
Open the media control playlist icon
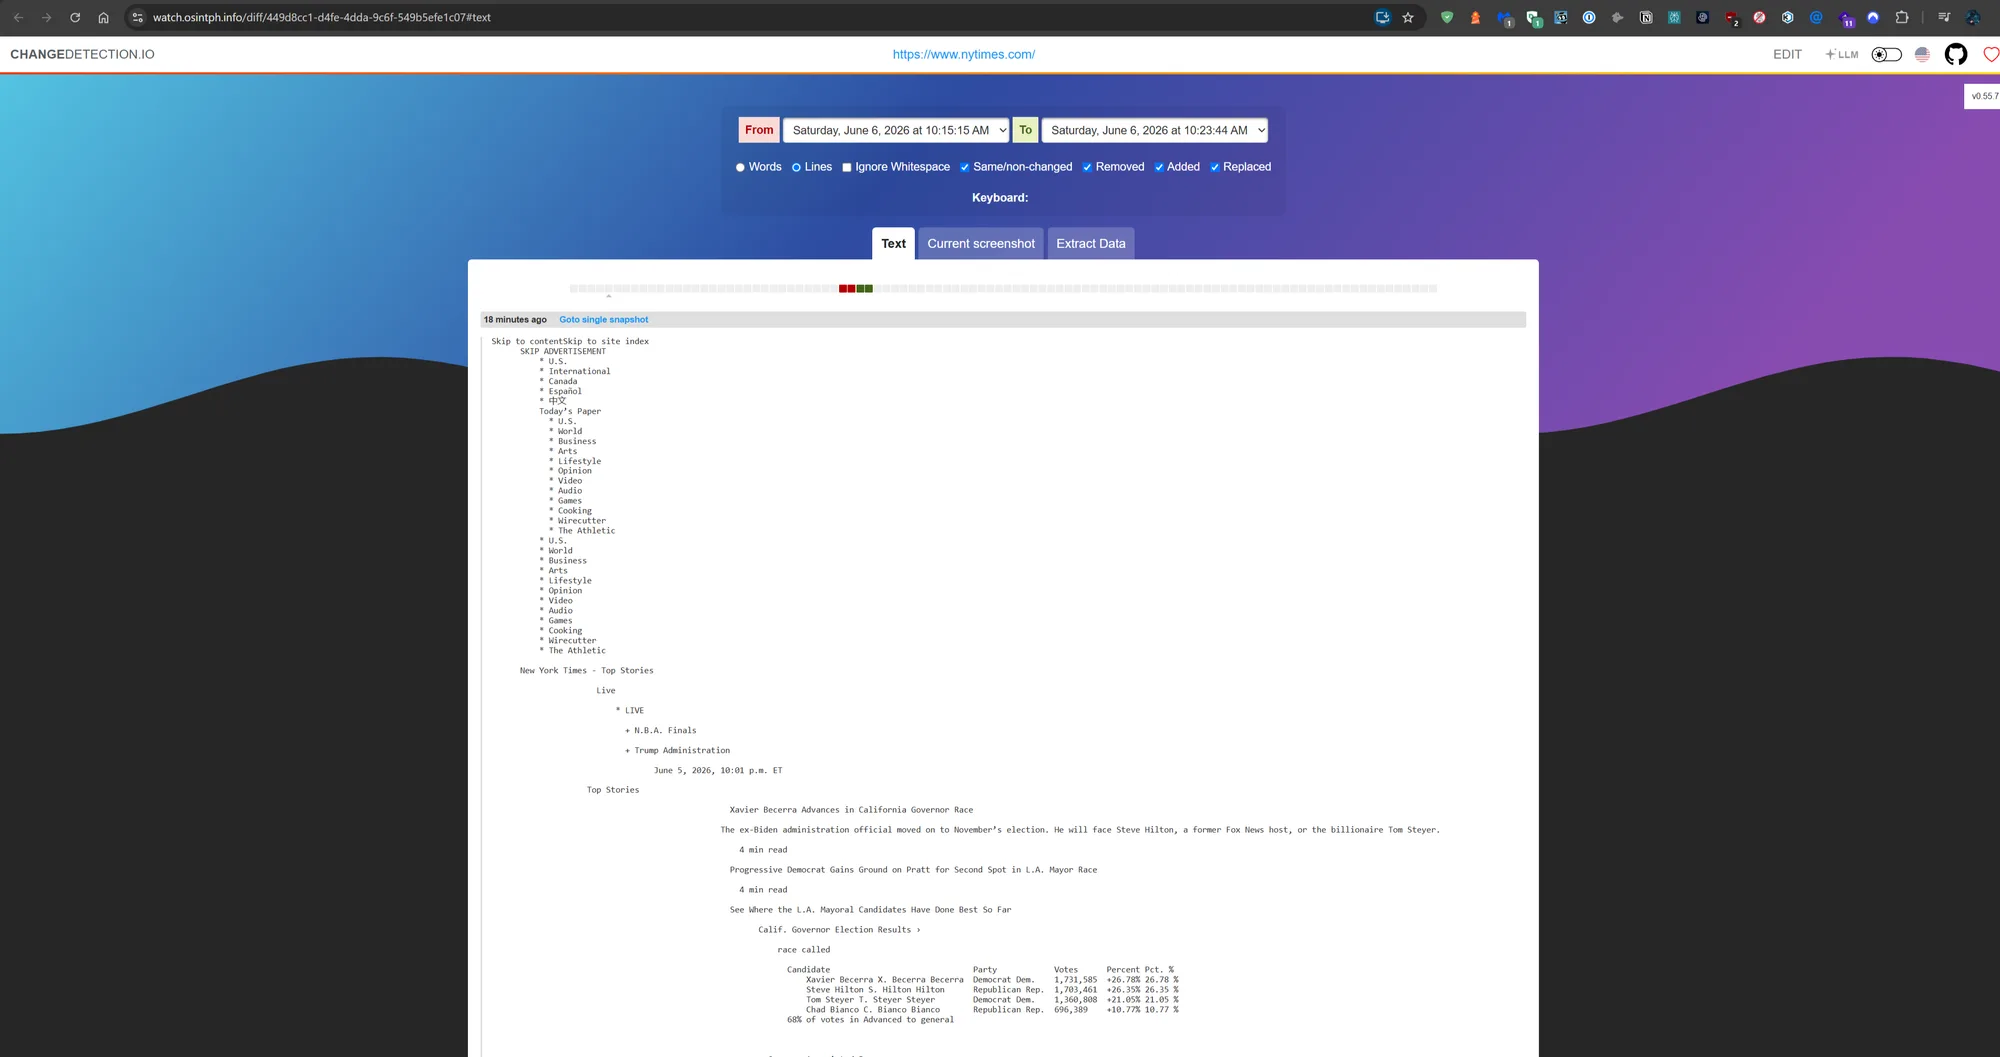click(1944, 17)
